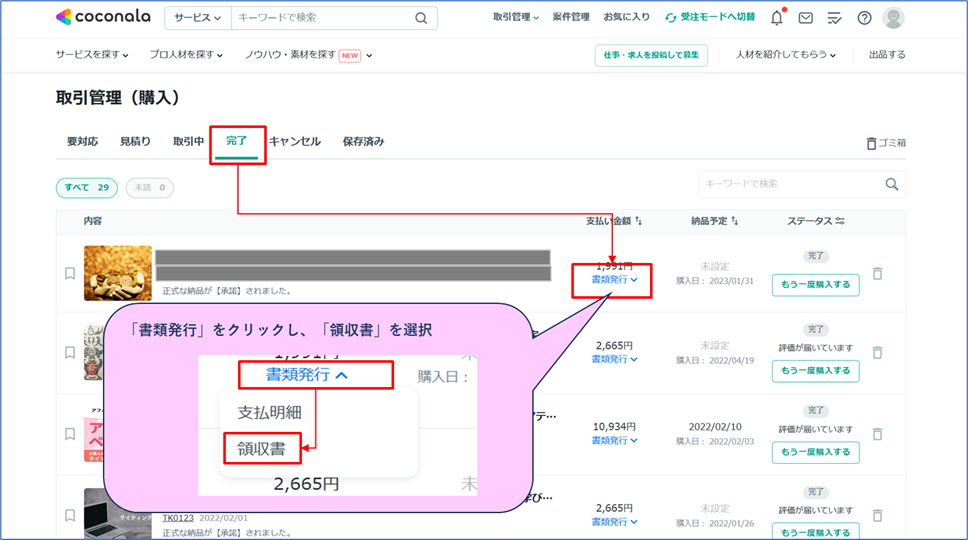Click 仕事・求人を投稿して募集 button
This screenshot has width=968, height=540.
(x=651, y=55)
